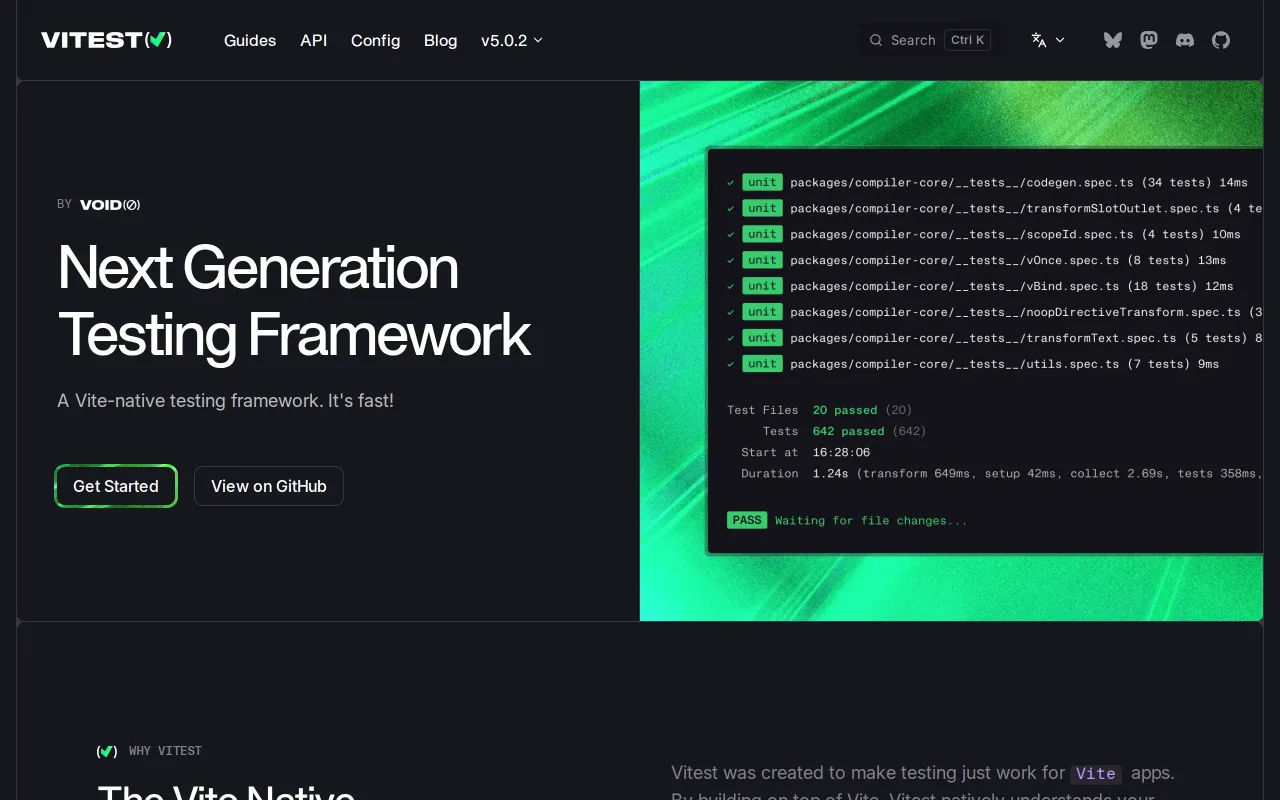Image resolution: width=1280 pixels, height=800 pixels.
Task: Open the Discord server icon
Action: [1185, 40]
